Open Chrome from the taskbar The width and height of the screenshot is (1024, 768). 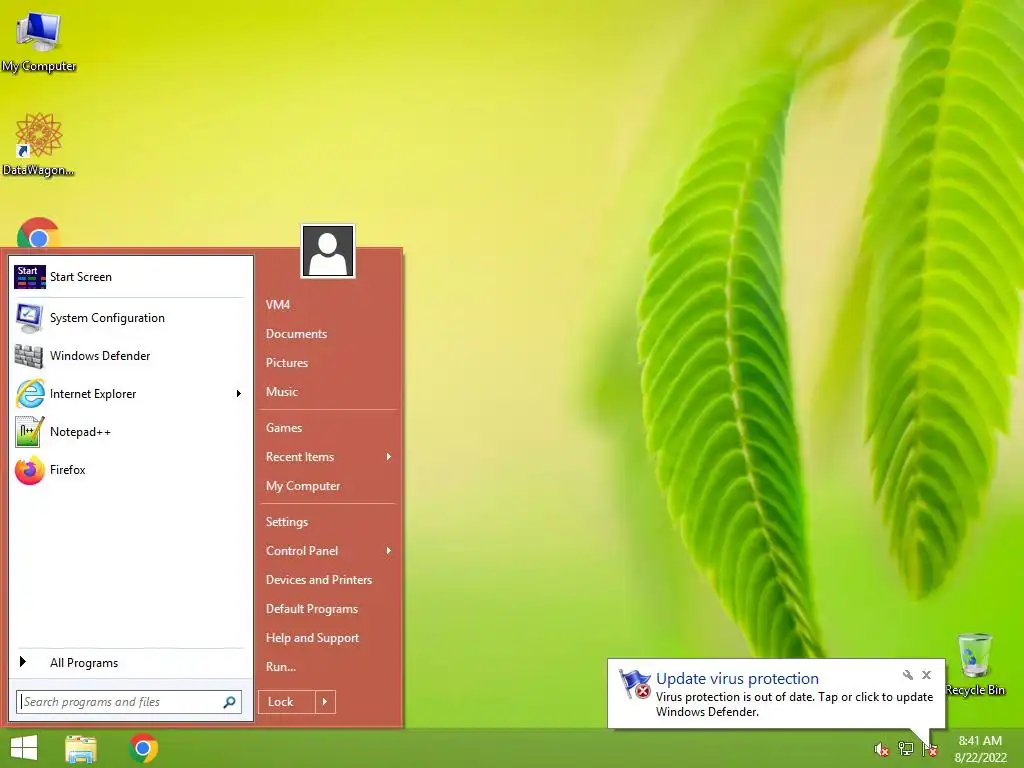144,748
